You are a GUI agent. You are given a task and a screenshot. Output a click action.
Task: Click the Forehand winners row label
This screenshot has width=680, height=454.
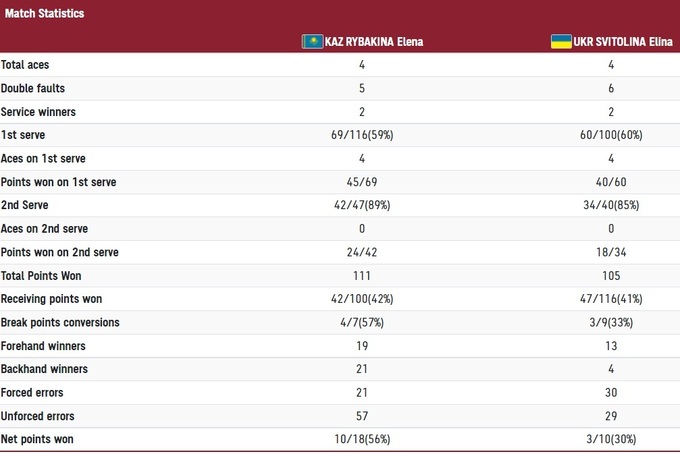click(x=43, y=346)
